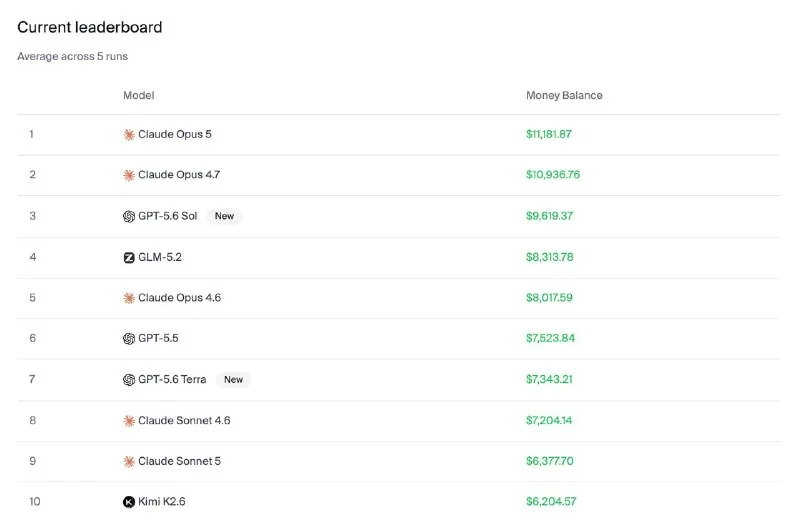
Task: Select the New badge on GPT-5.6 Sol
Action: [x=224, y=216]
